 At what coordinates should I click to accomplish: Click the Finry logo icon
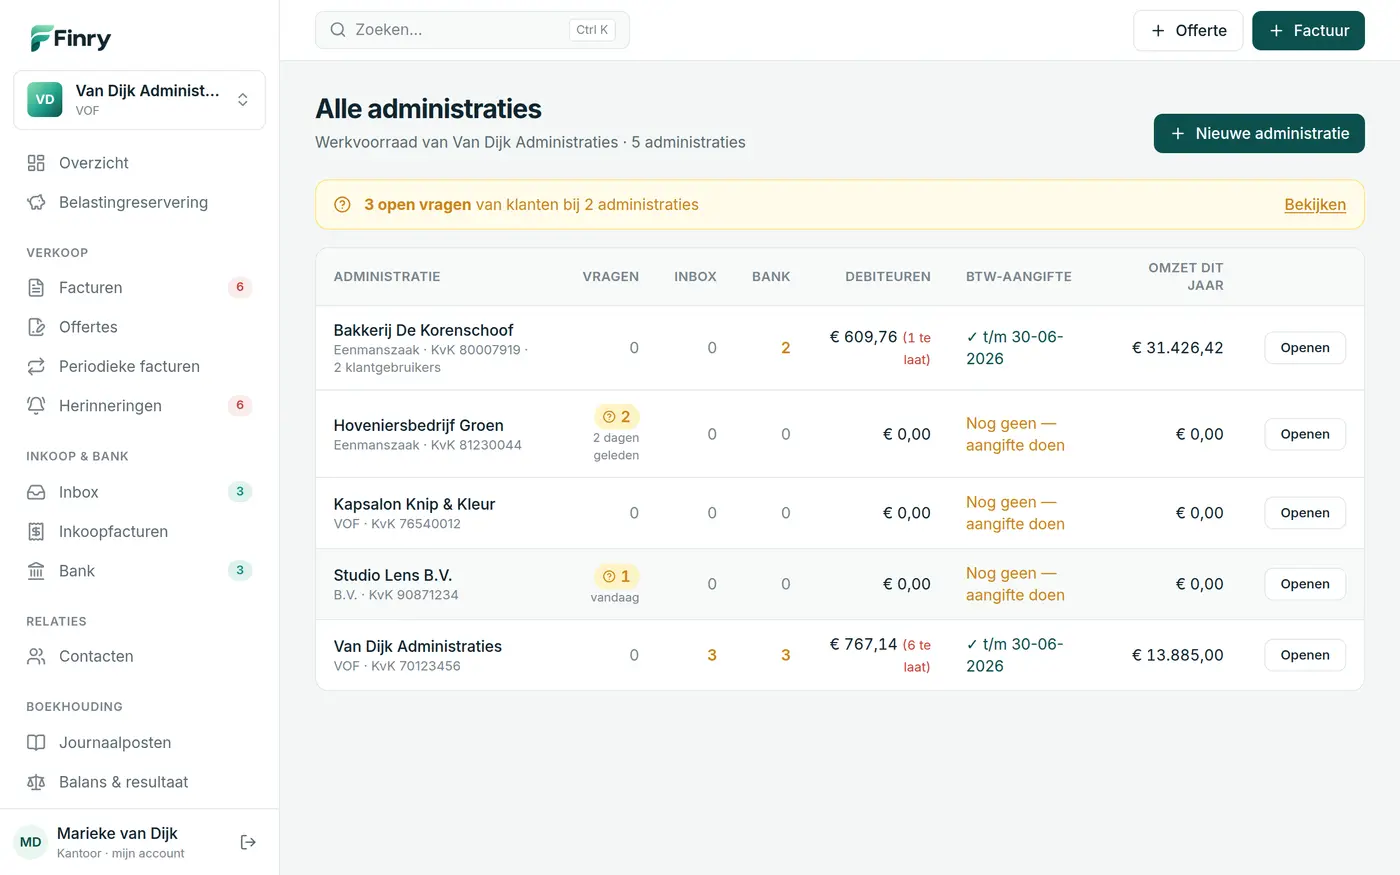[x=41, y=38]
